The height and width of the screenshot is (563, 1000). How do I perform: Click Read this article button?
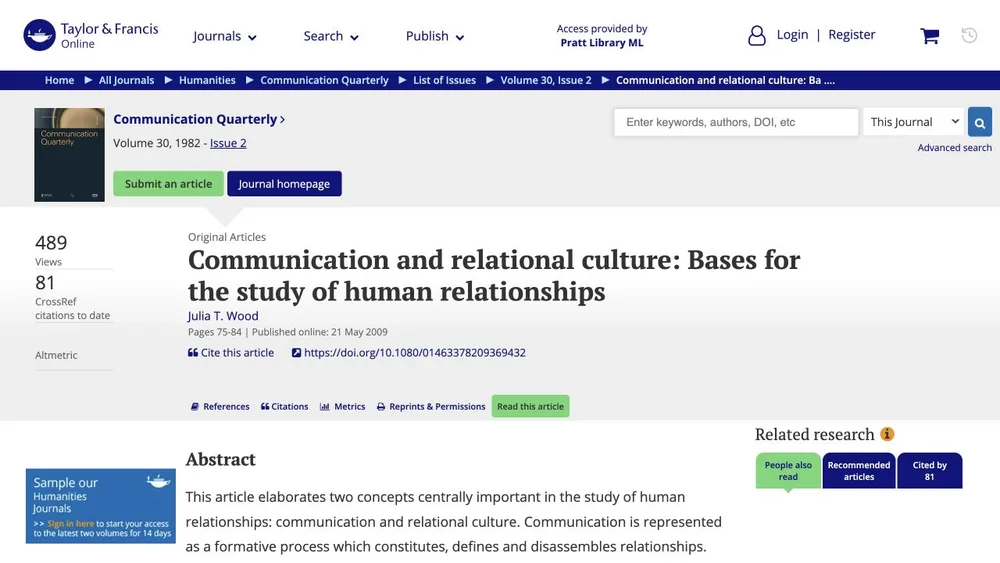[531, 406]
